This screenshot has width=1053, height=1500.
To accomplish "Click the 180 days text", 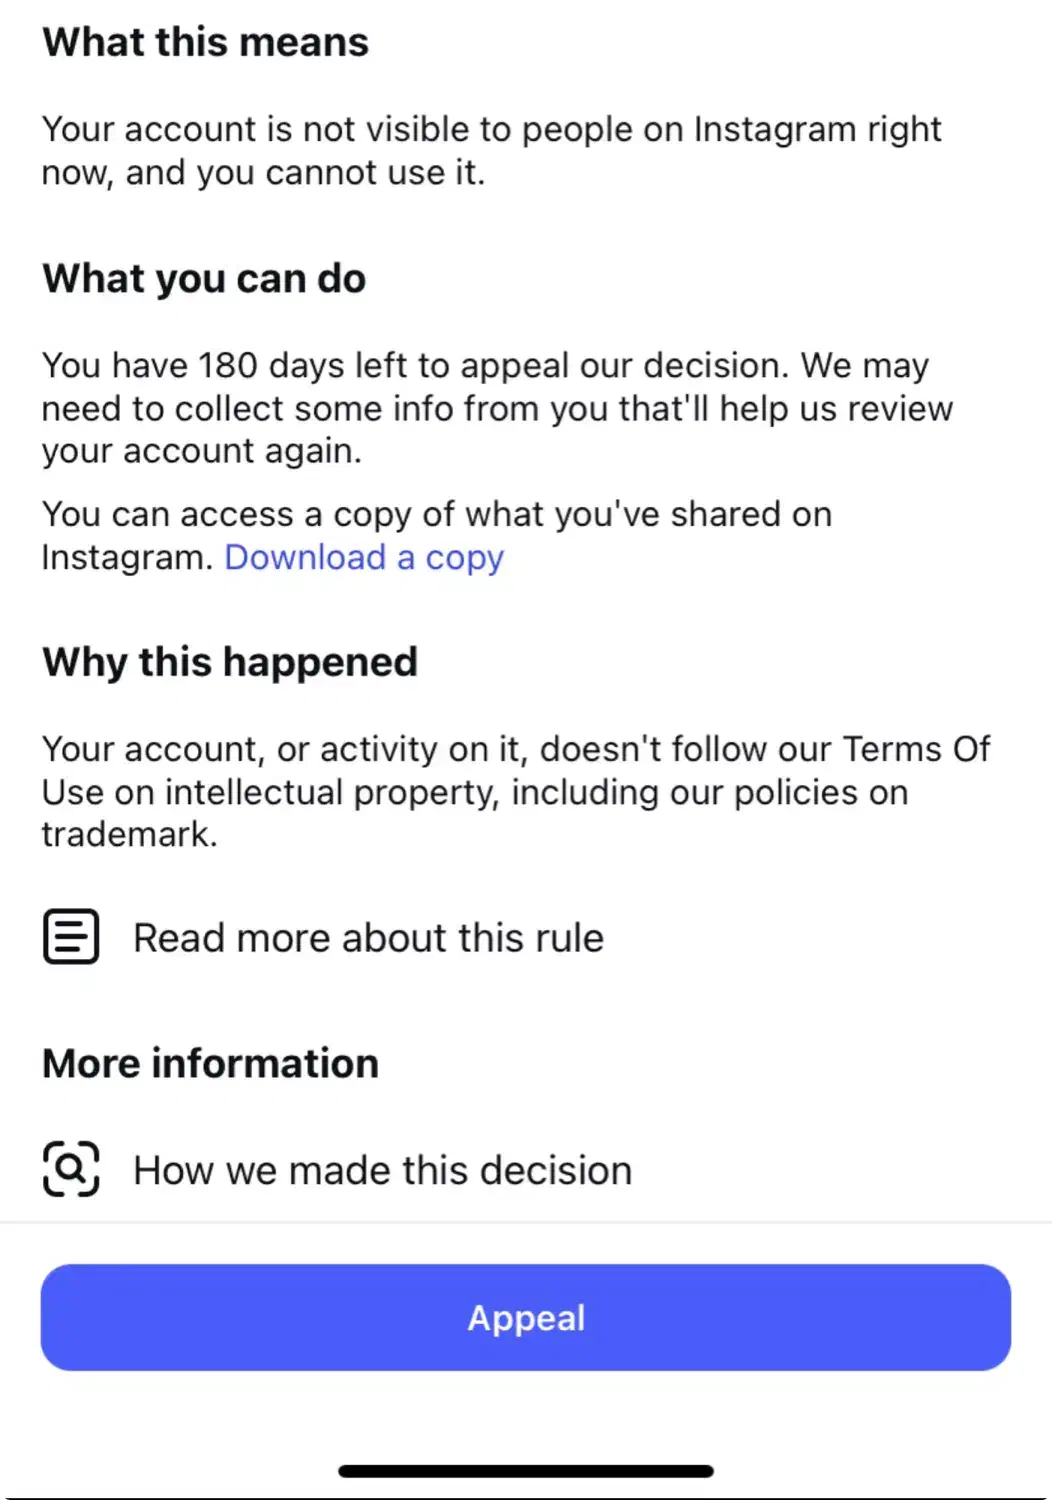I will tap(228, 366).
